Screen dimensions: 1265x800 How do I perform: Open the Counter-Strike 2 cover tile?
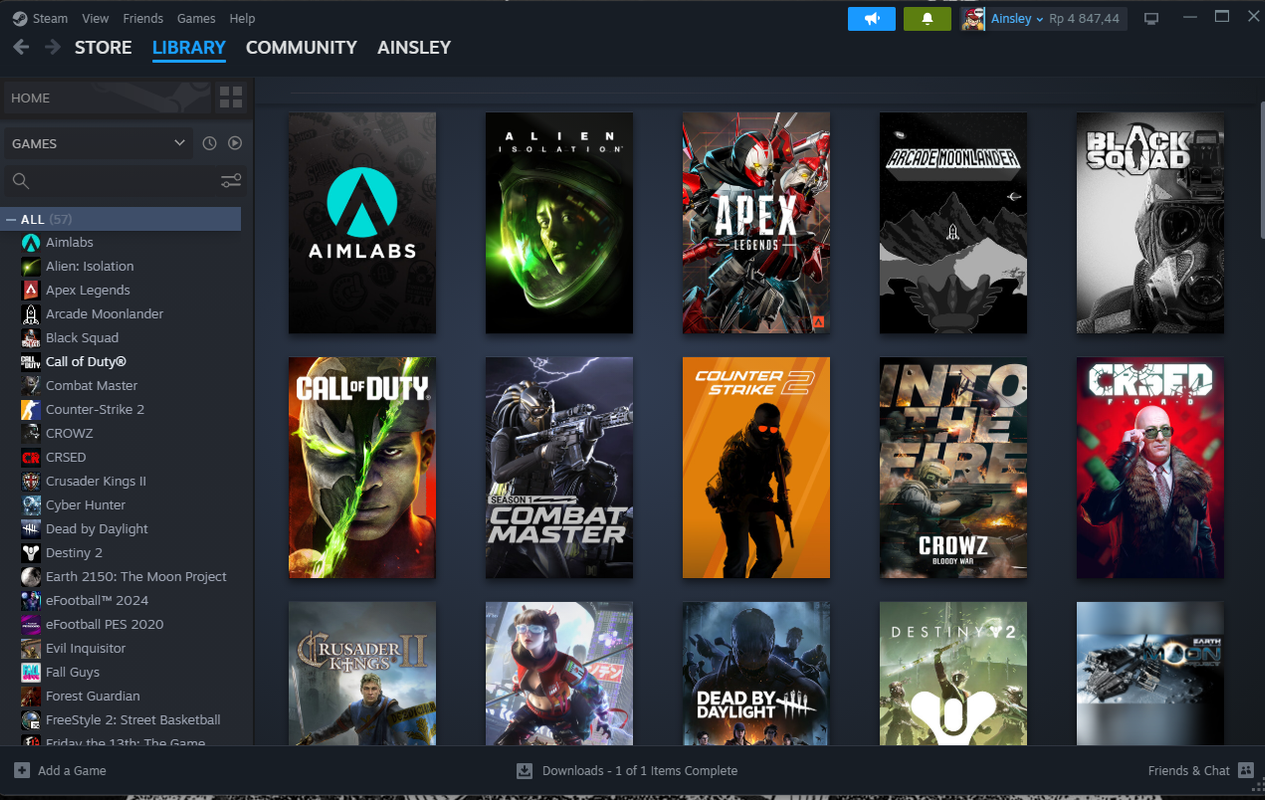(x=756, y=468)
